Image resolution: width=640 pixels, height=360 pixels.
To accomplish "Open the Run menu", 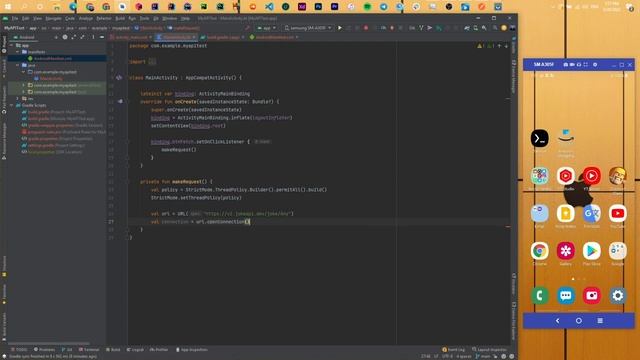I will pos(132,18).
